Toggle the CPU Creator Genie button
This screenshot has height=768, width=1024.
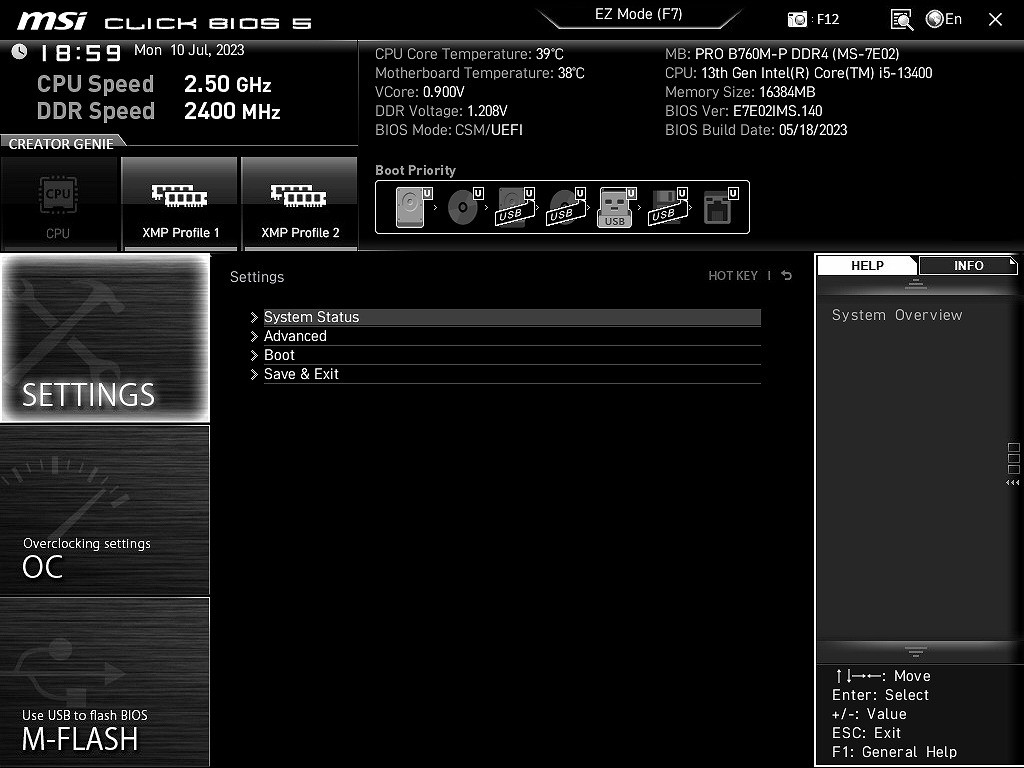point(58,203)
